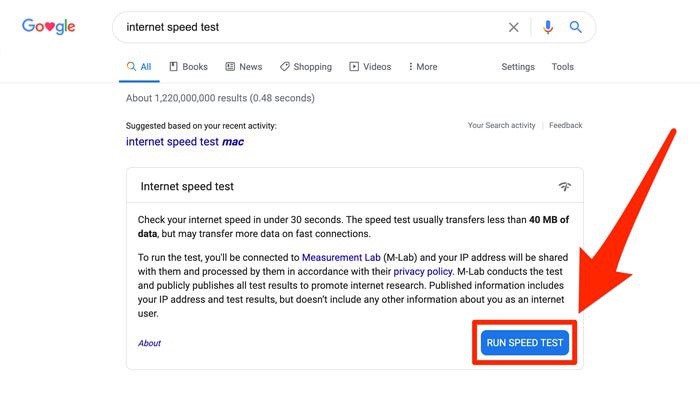The height and width of the screenshot is (393, 700).
Task: Click the Videos play icon
Action: [354, 67]
